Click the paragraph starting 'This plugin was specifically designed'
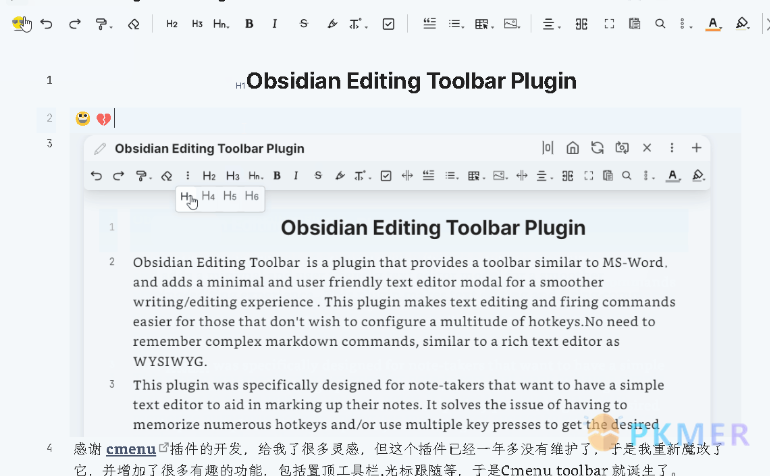 click(x=398, y=404)
